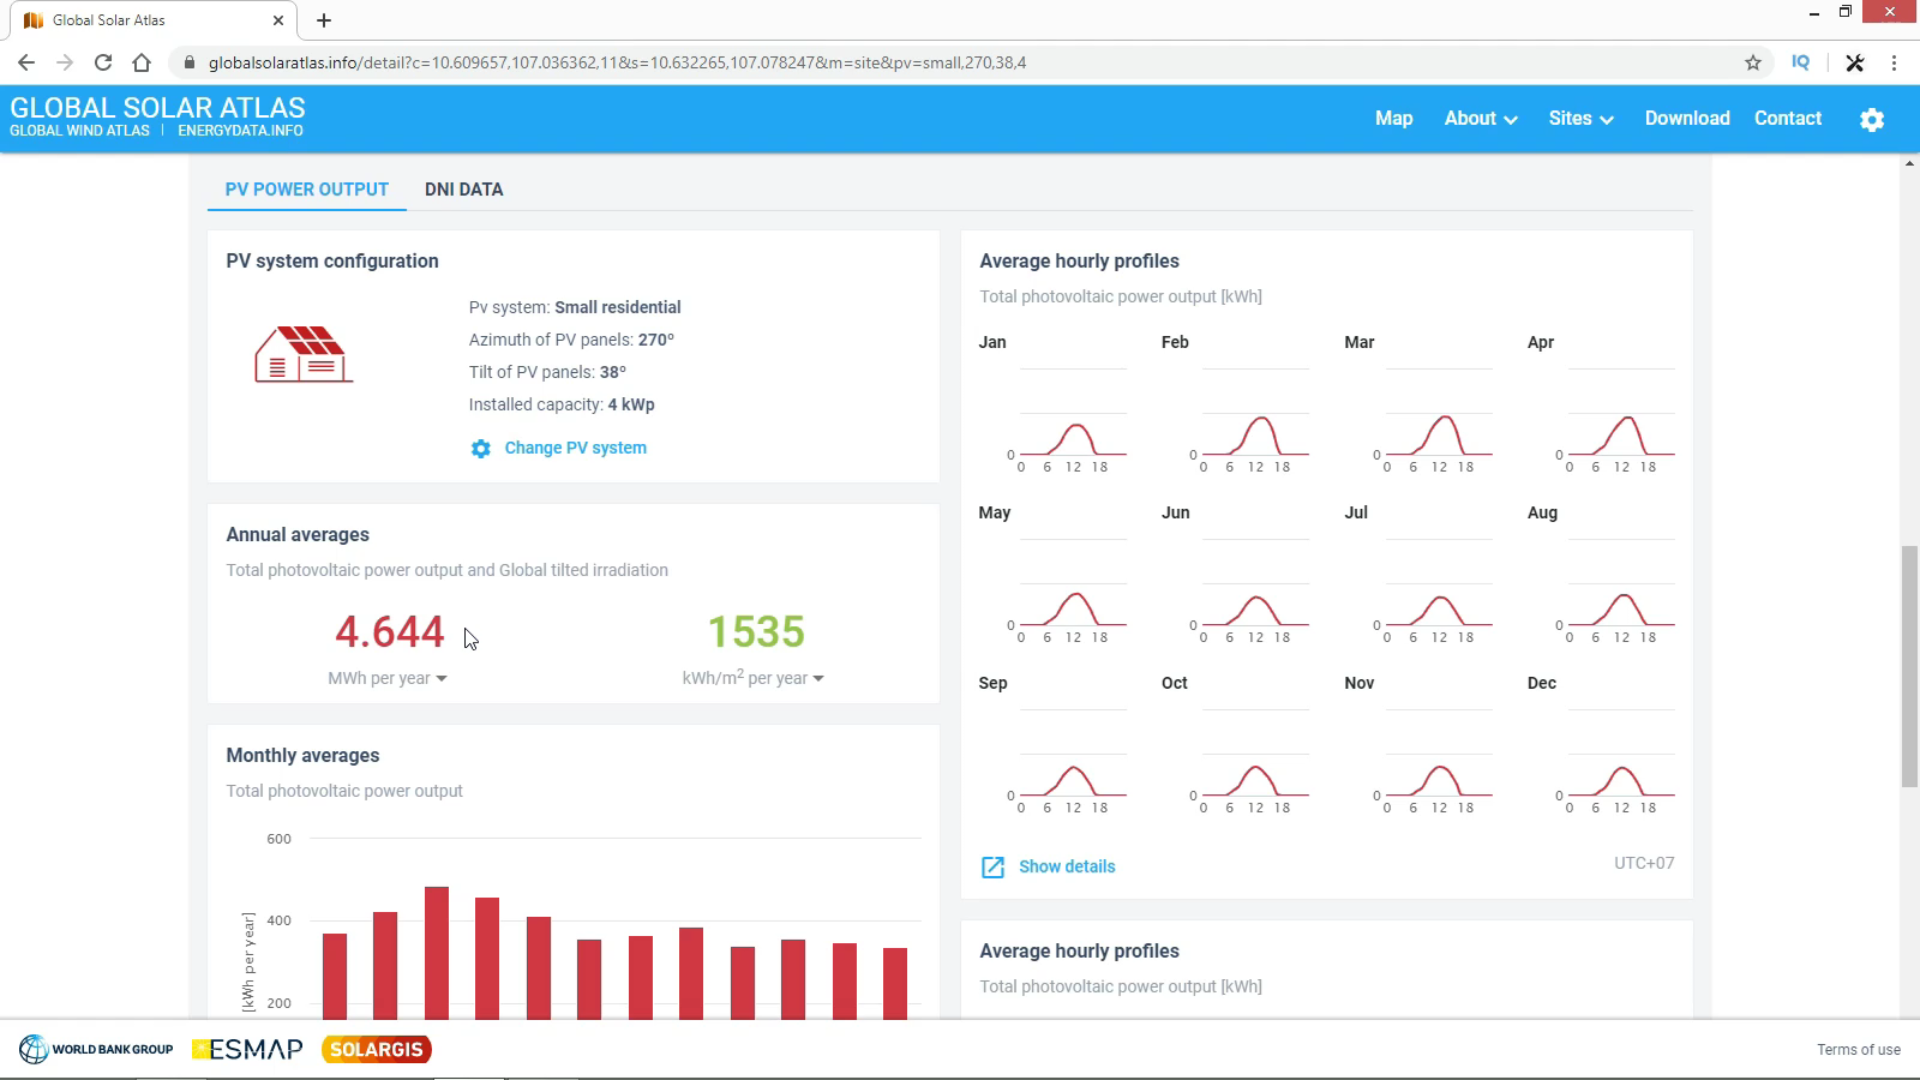
Task: Expand the Sites dropdown menu
Action: [x=1580, y=119]
